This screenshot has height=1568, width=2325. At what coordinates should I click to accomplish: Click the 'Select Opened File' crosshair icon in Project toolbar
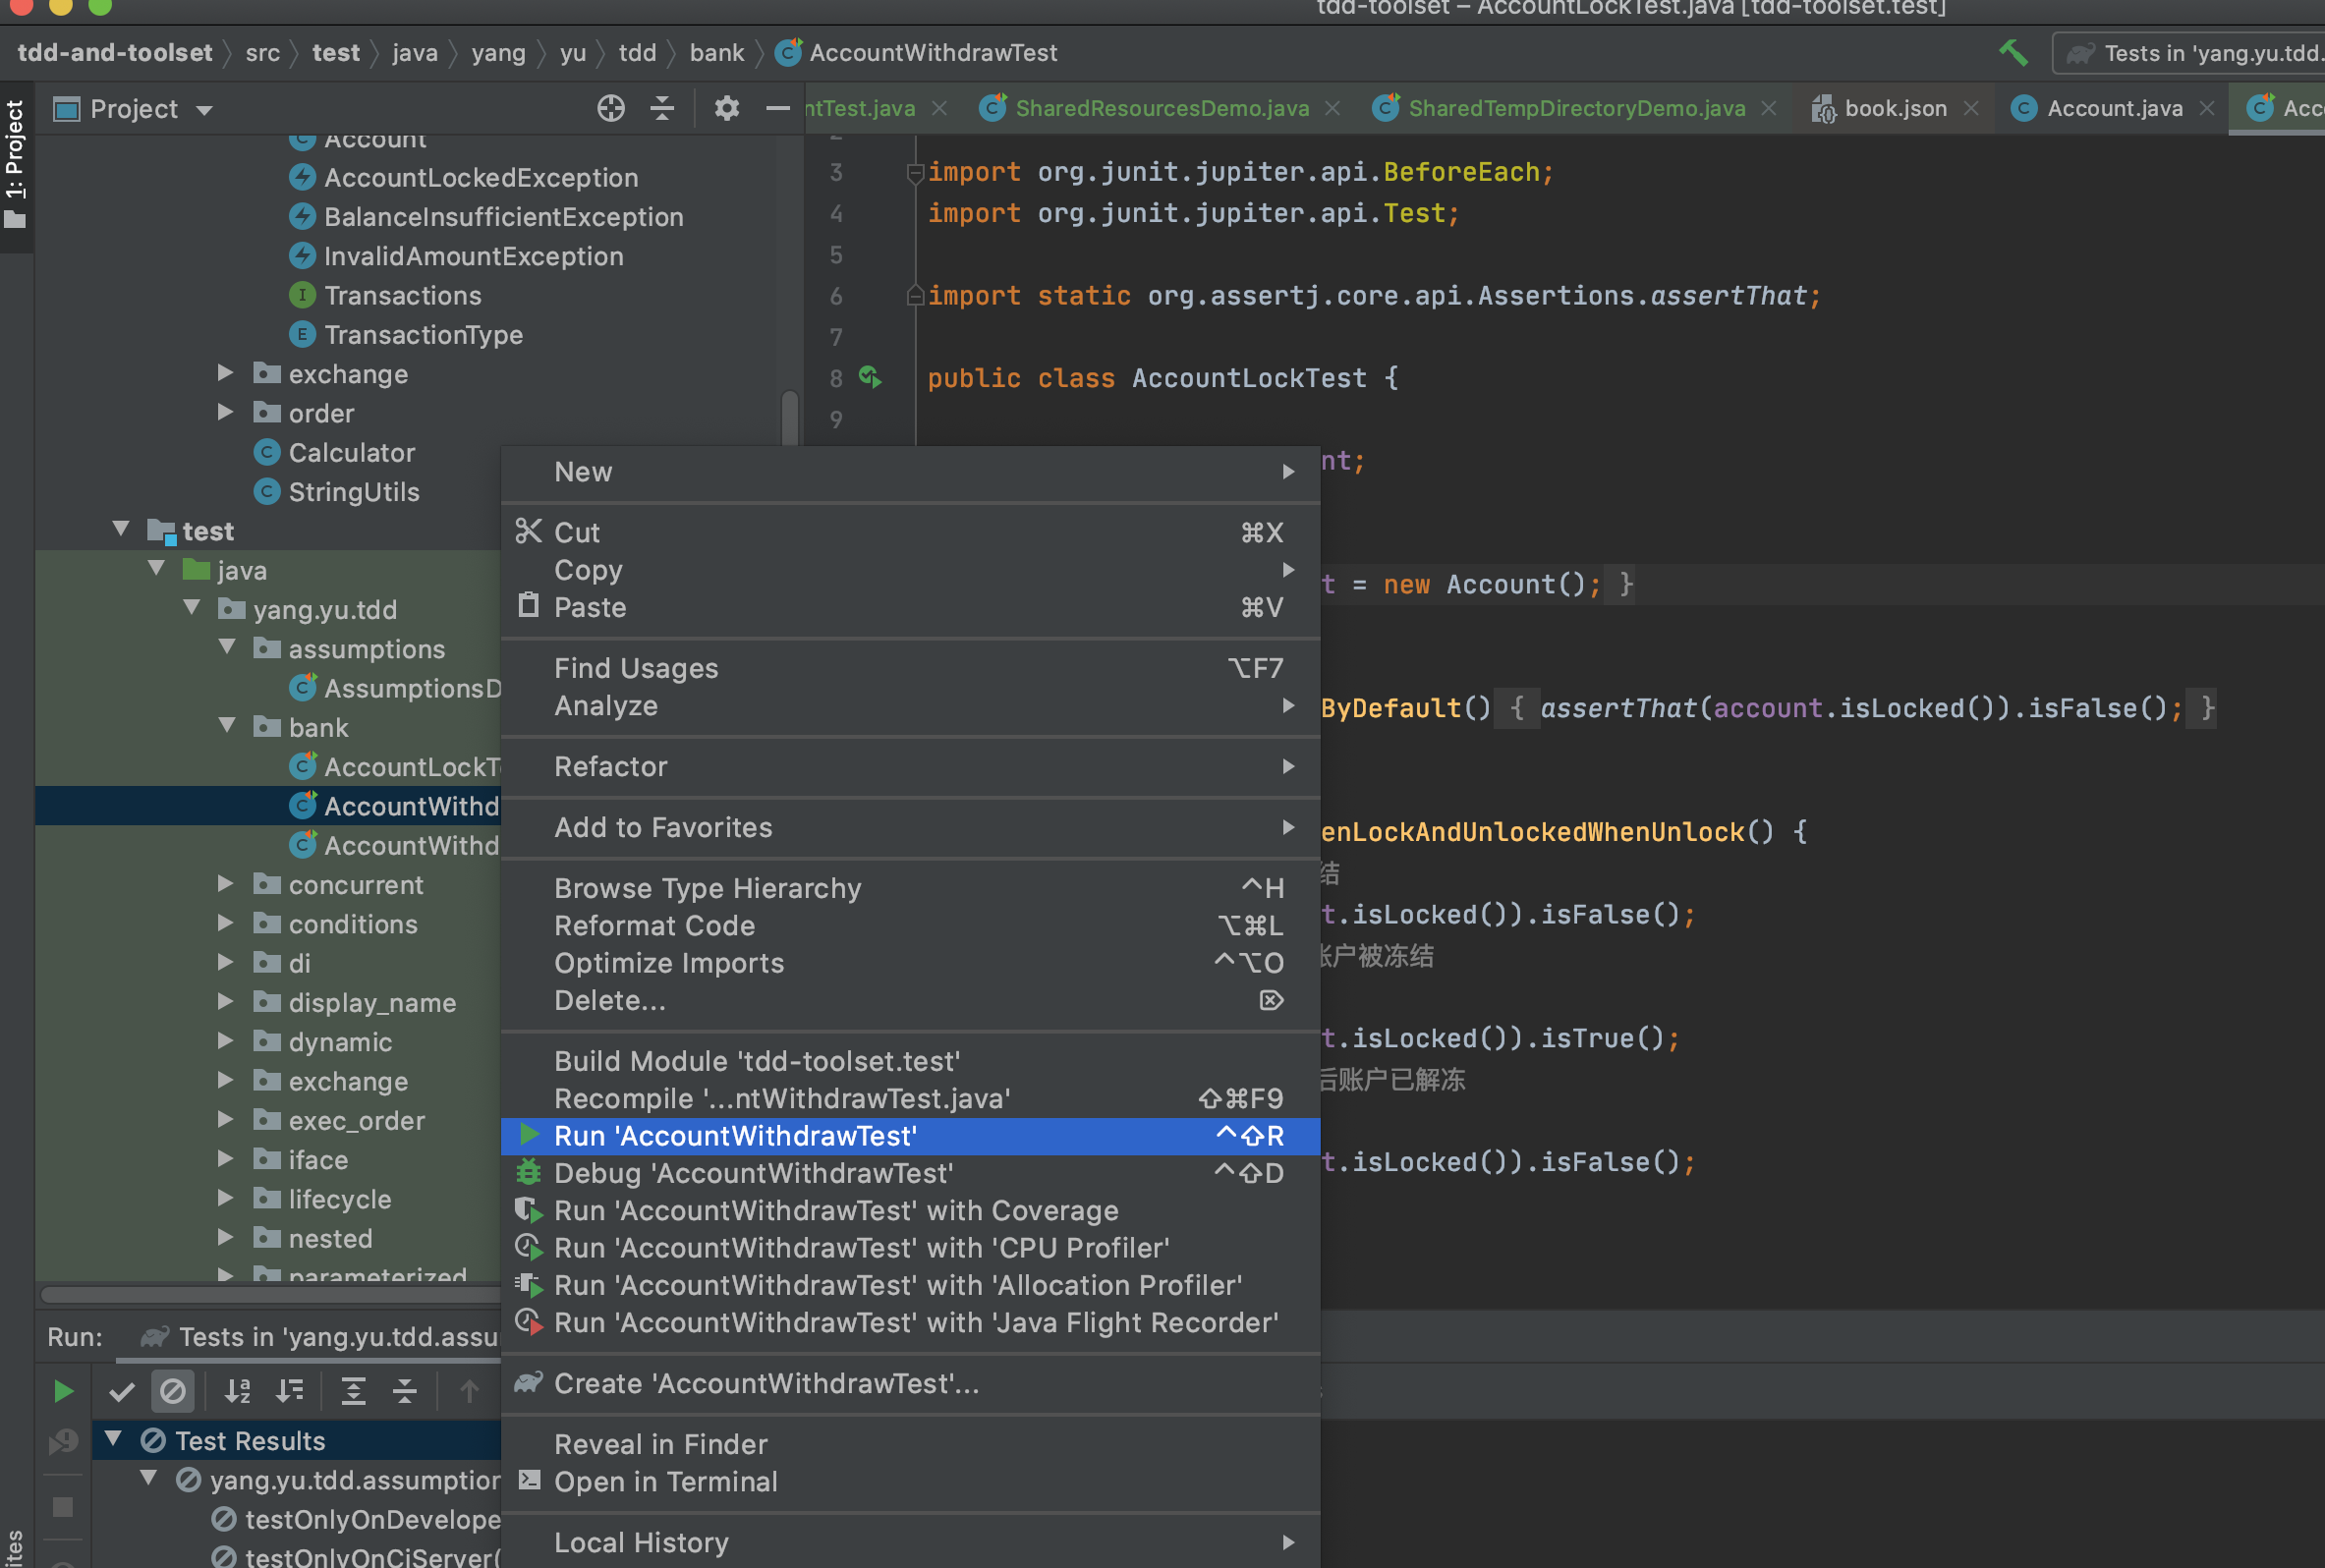(610, 108)
